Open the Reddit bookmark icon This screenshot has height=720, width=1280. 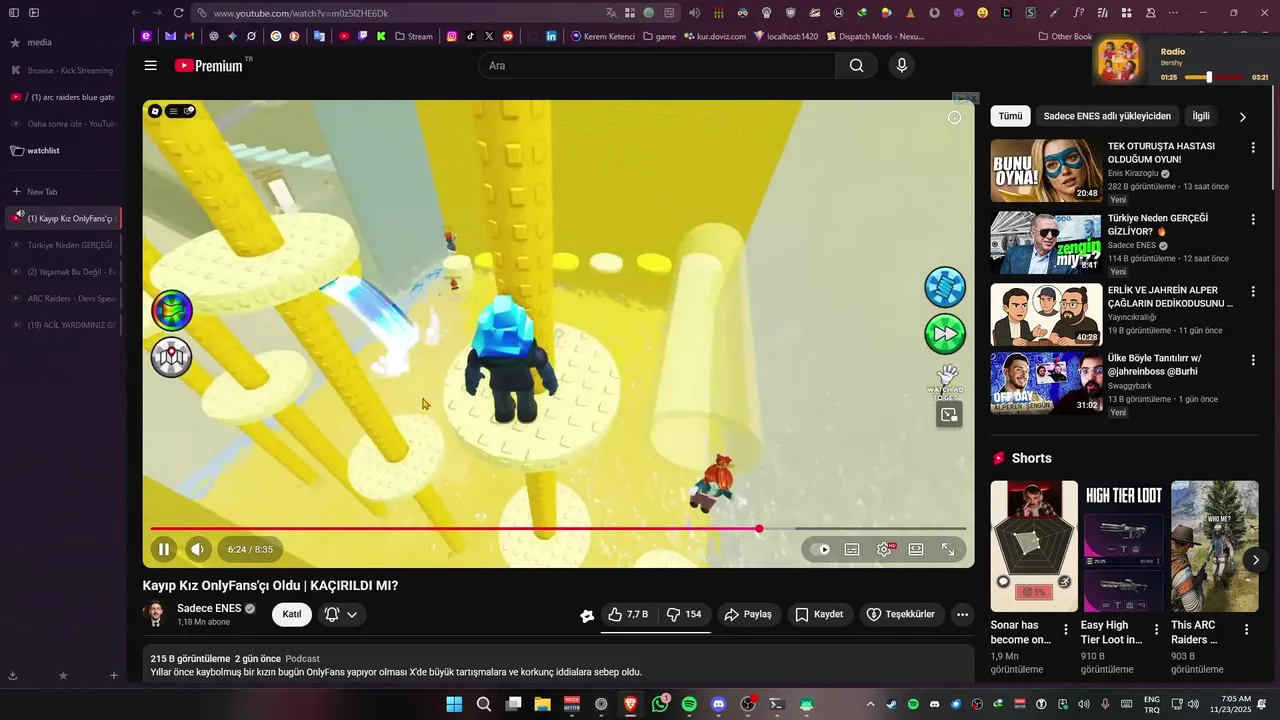508,36
